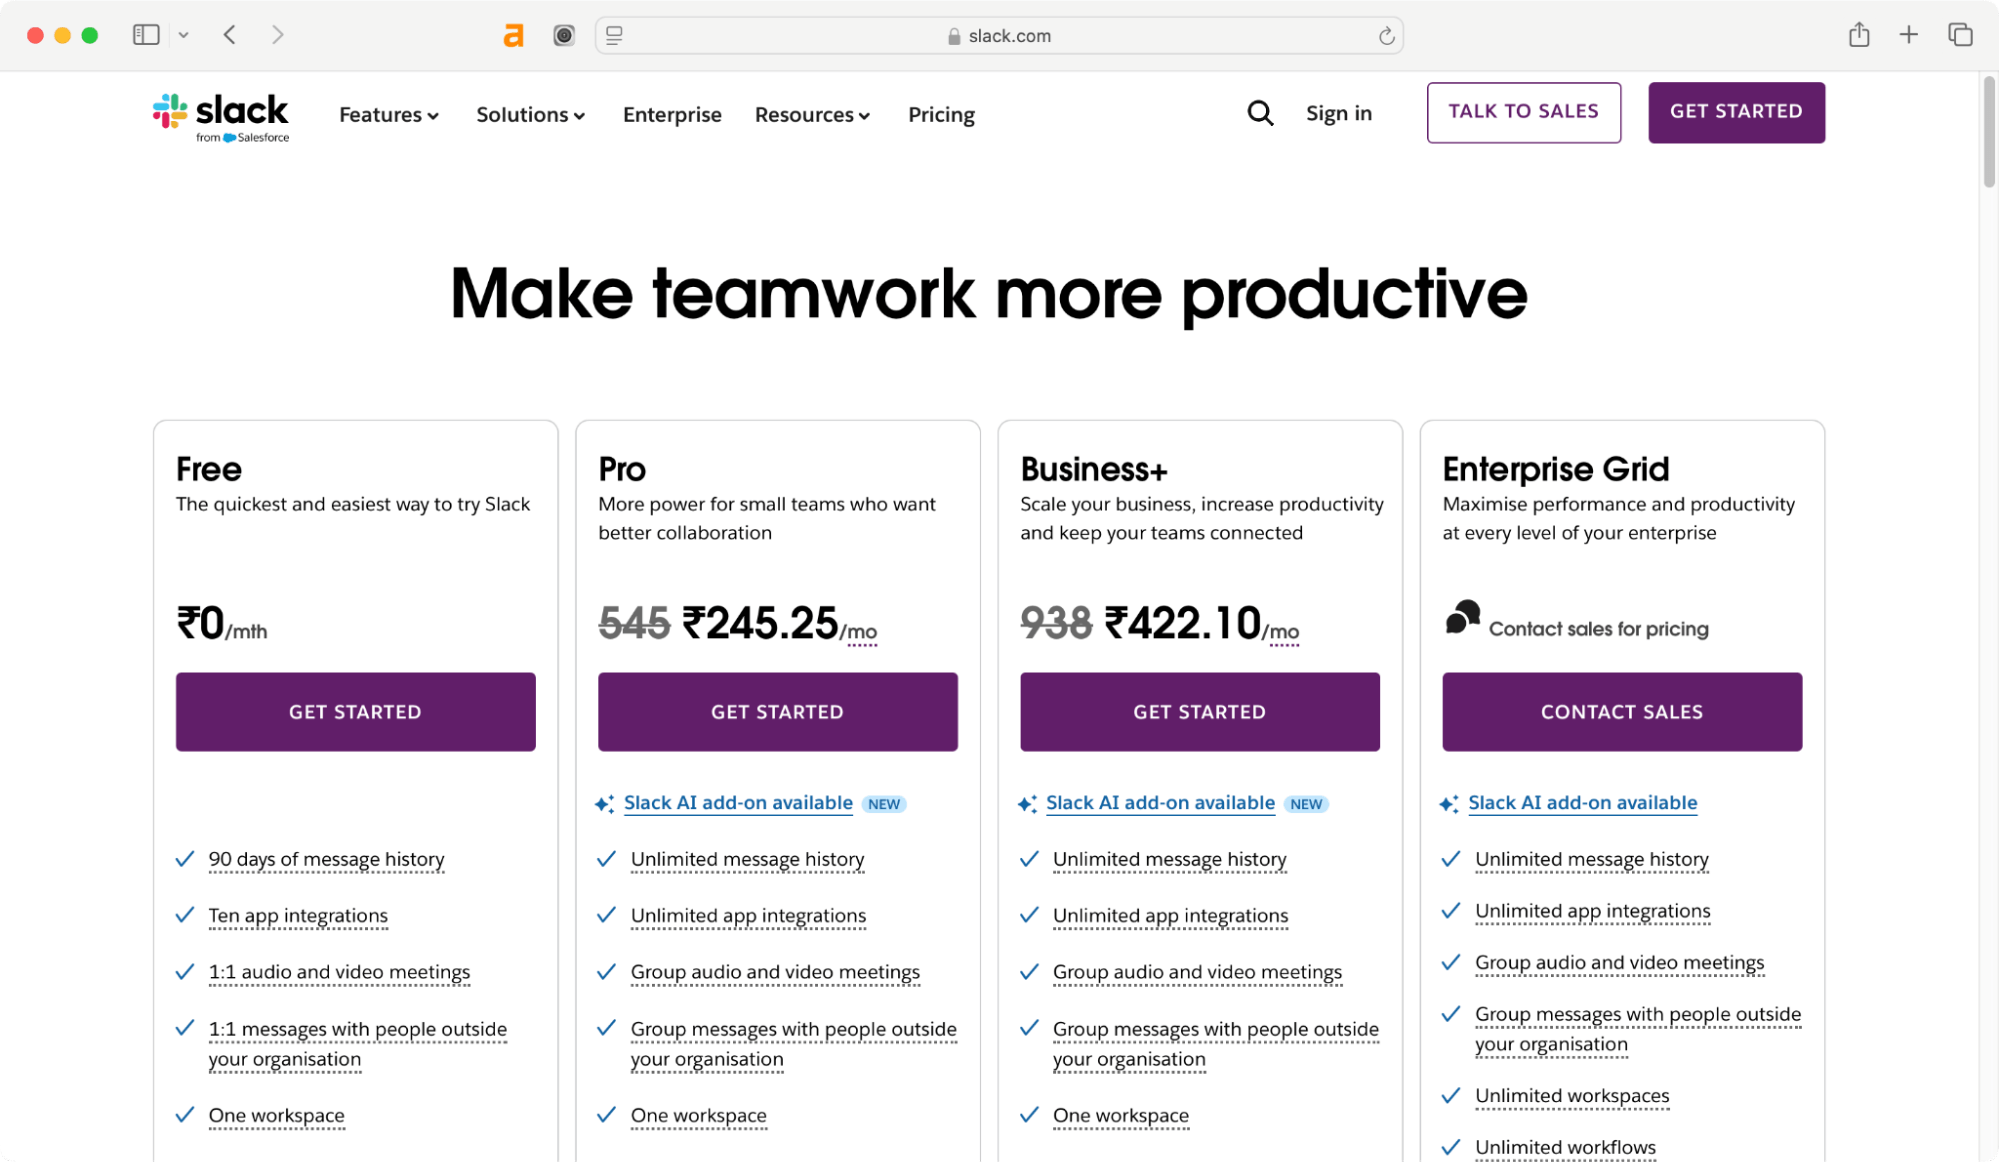Click the CONTACT SALES button
The image size is (1999, 1162).
[1622, 712]
